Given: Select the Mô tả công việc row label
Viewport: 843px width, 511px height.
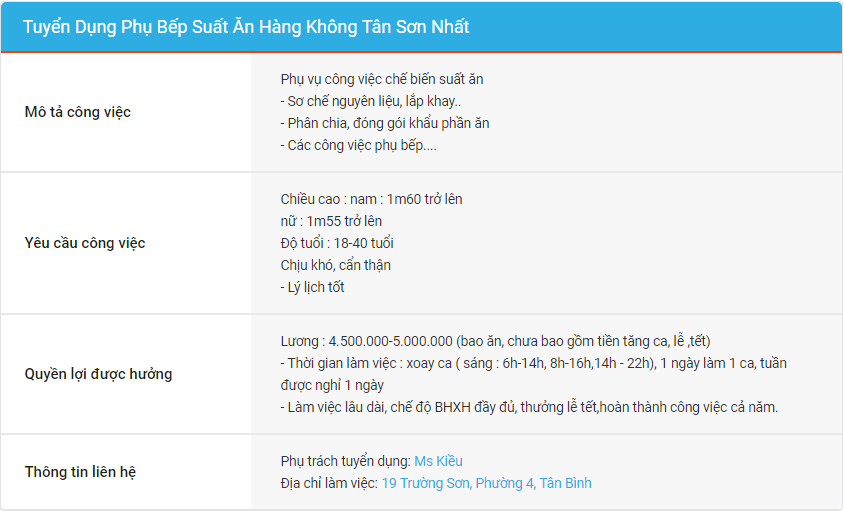Looking at the screenshot, I should [x=78, y=112].
